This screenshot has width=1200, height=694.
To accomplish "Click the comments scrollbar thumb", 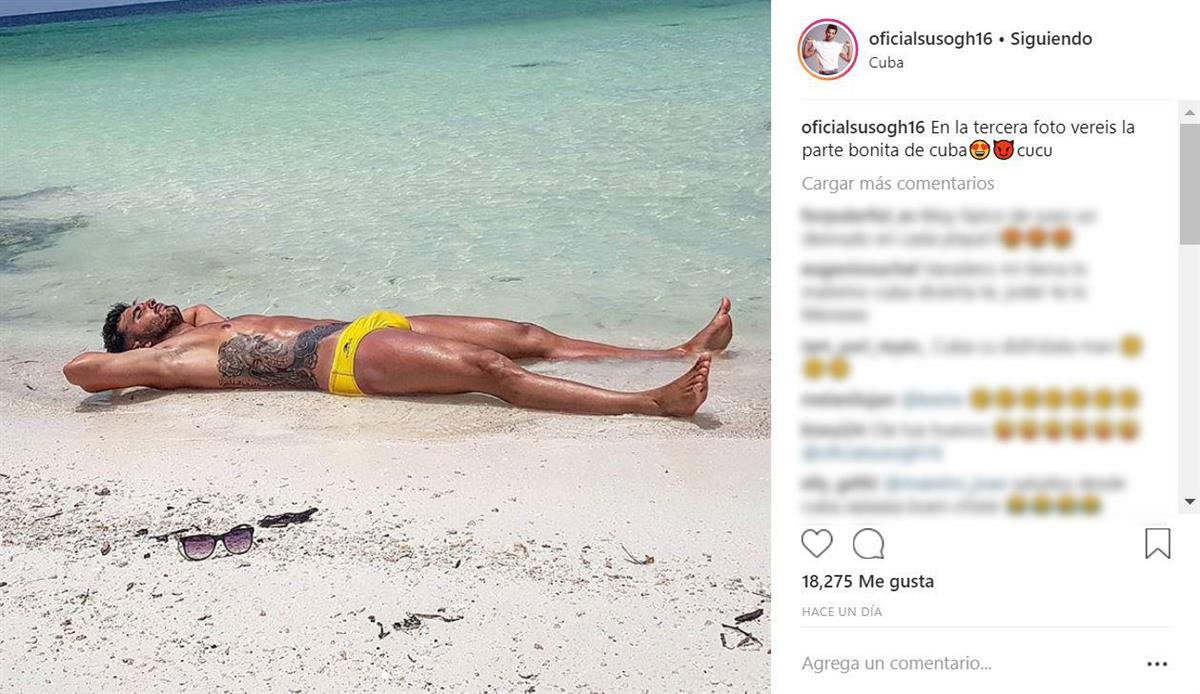I will (x=1189, y=184).
